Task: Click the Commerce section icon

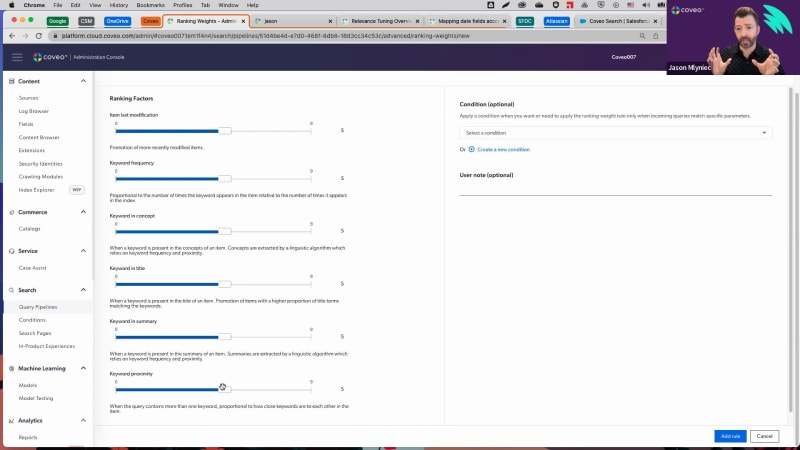Action: [11, 212]
